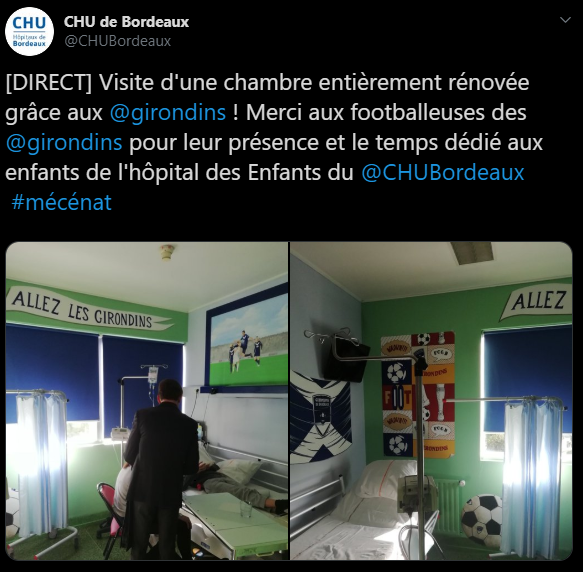The height and width of the screenshot is (572, 583).
Task: Click the drinking glass on the bed table
Action: 246,508
